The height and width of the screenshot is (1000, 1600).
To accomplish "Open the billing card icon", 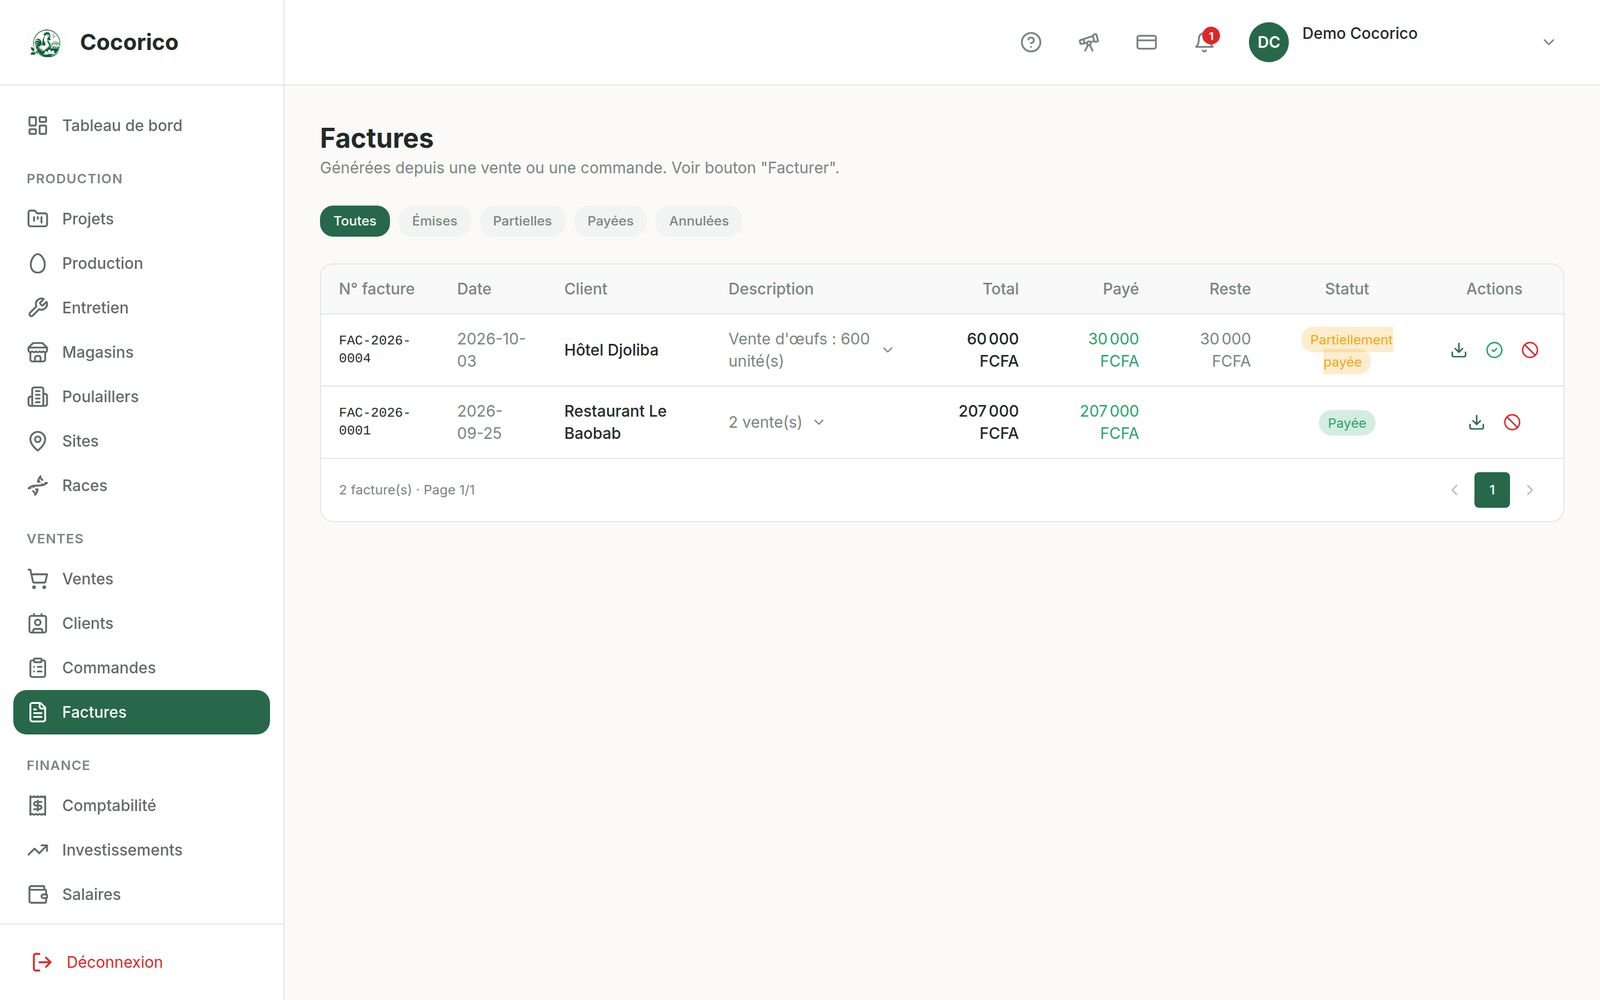I will pos(1147,42).
